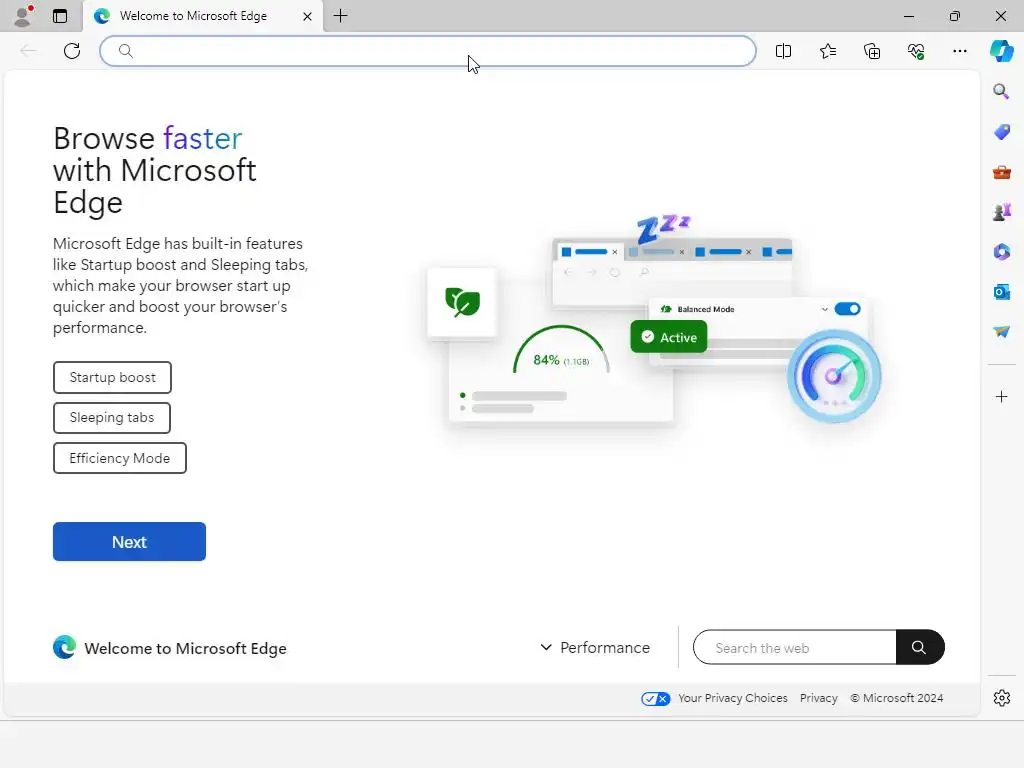
Task: Click the blue Next button
Action: [x=129, y=541]
